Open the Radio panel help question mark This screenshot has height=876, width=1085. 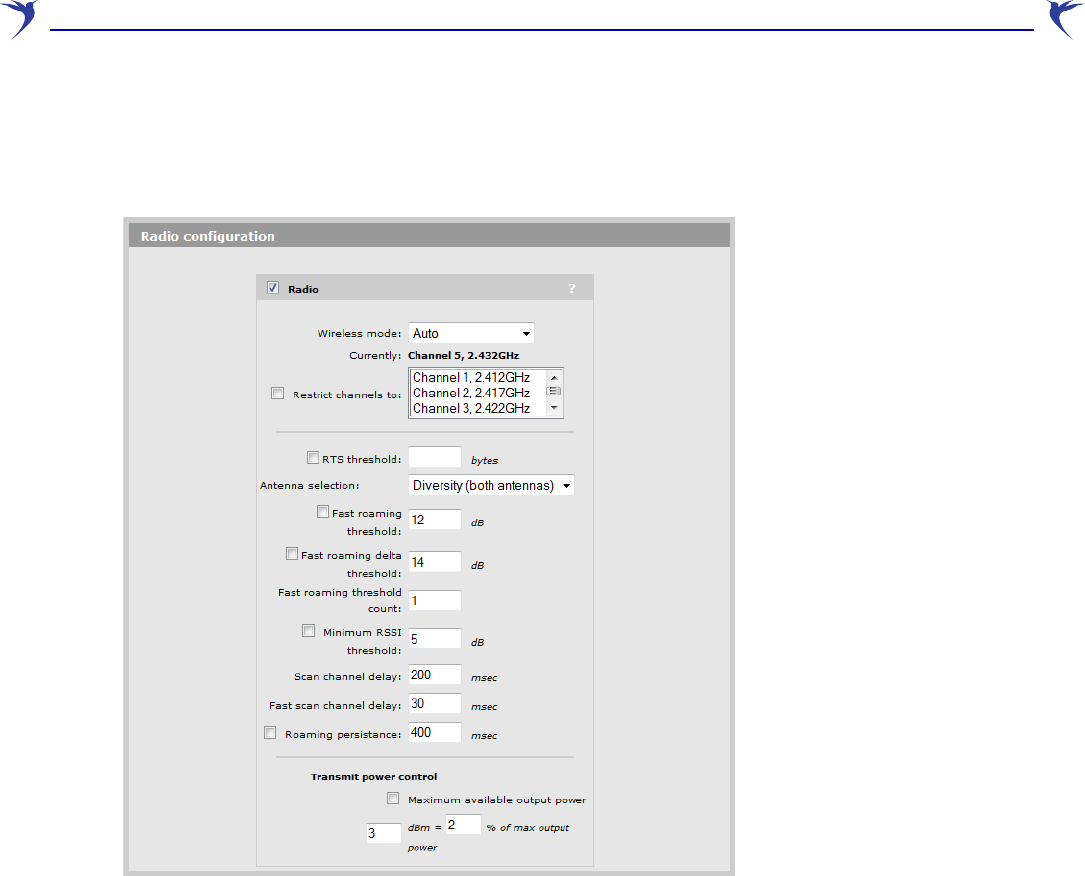click(x=572, y=289)
